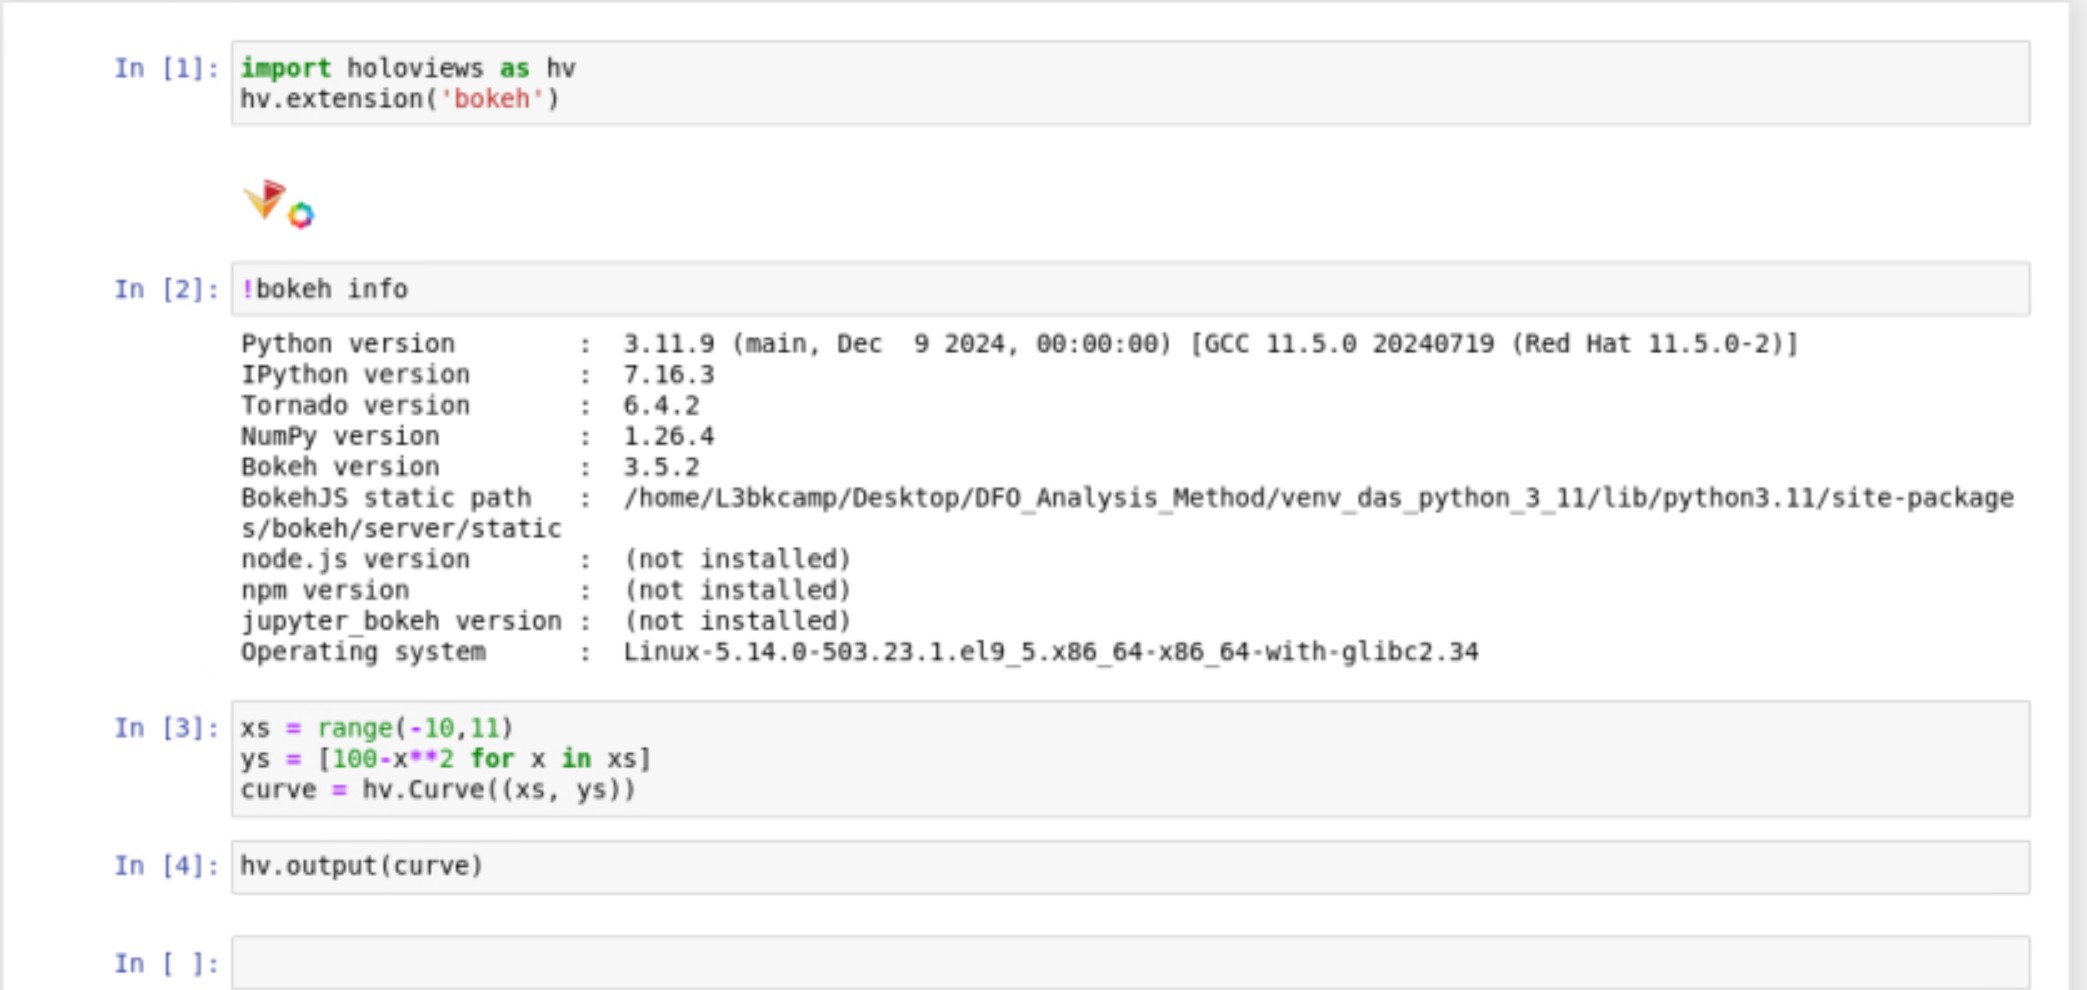Click the 'In [ ]:' empty prompt label
2087x990 pixels.
[x=166, y=963]
